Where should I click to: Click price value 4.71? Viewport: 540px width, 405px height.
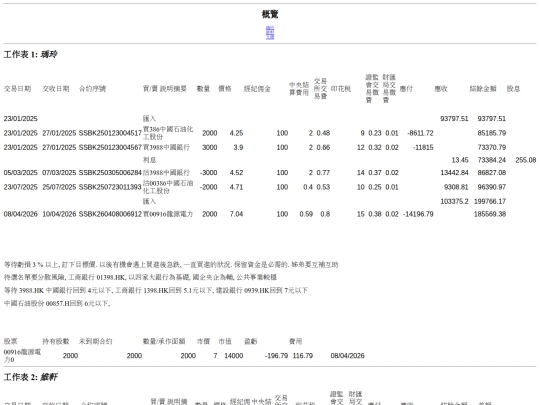pos(236,187)
